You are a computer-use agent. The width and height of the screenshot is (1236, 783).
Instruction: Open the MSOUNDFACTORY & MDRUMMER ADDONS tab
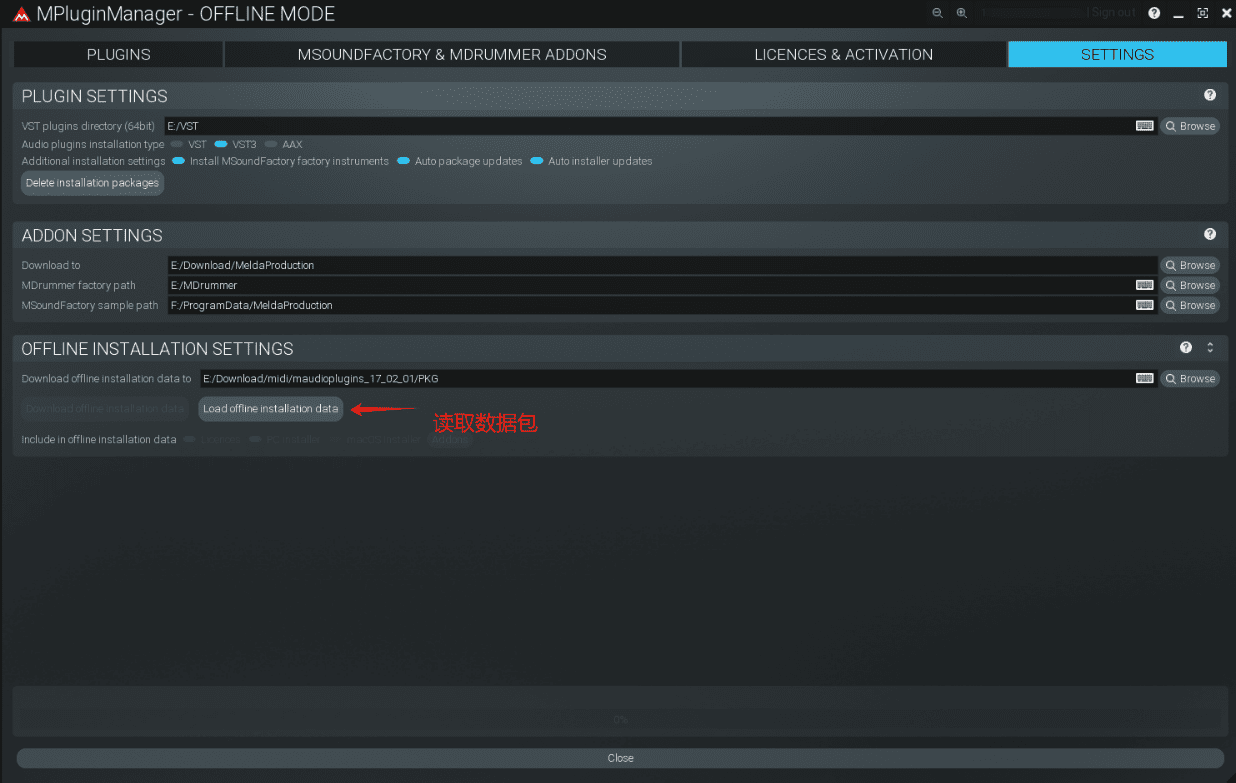pos(452,54)
